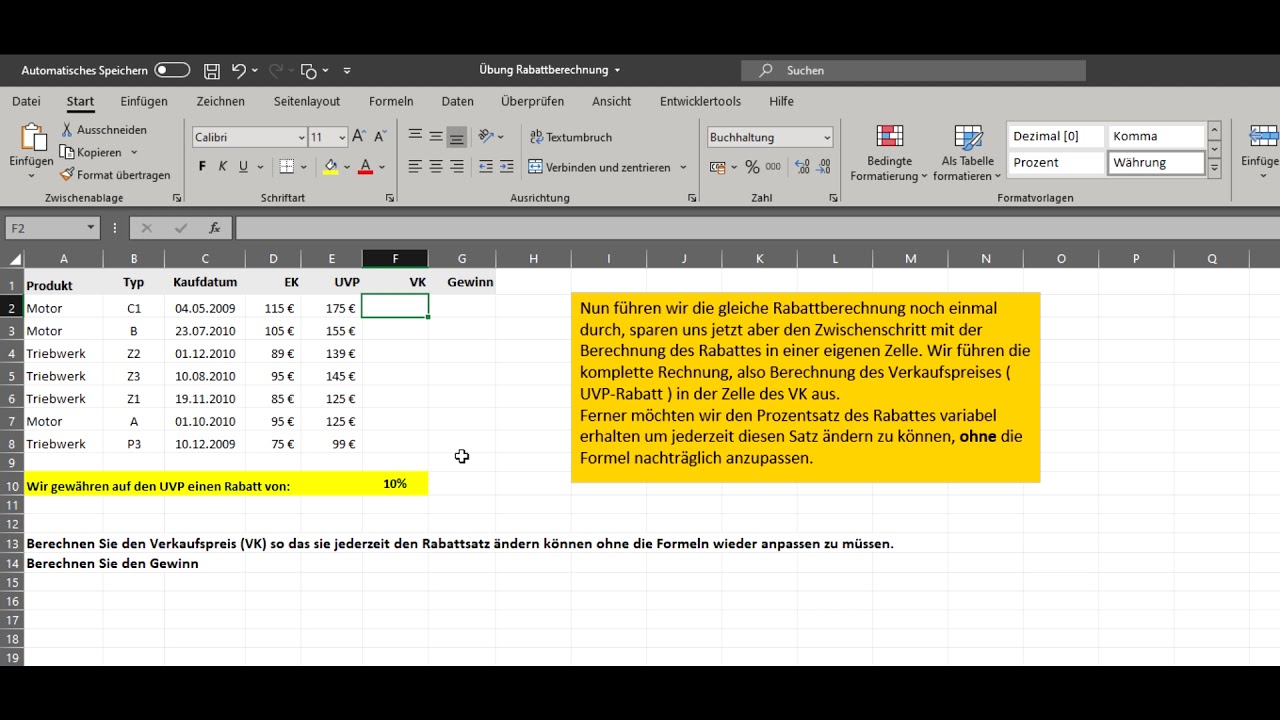Decrease the cell indent

click(x=485, y=167)
